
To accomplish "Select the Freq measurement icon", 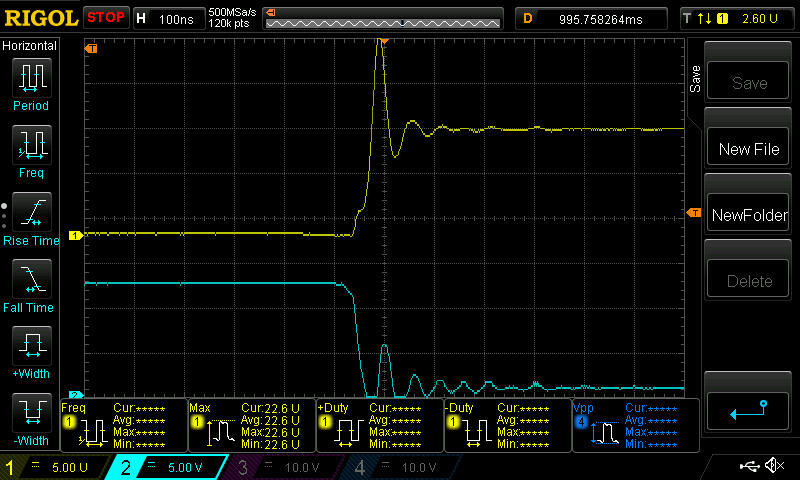I will click(x=32, y=144).
